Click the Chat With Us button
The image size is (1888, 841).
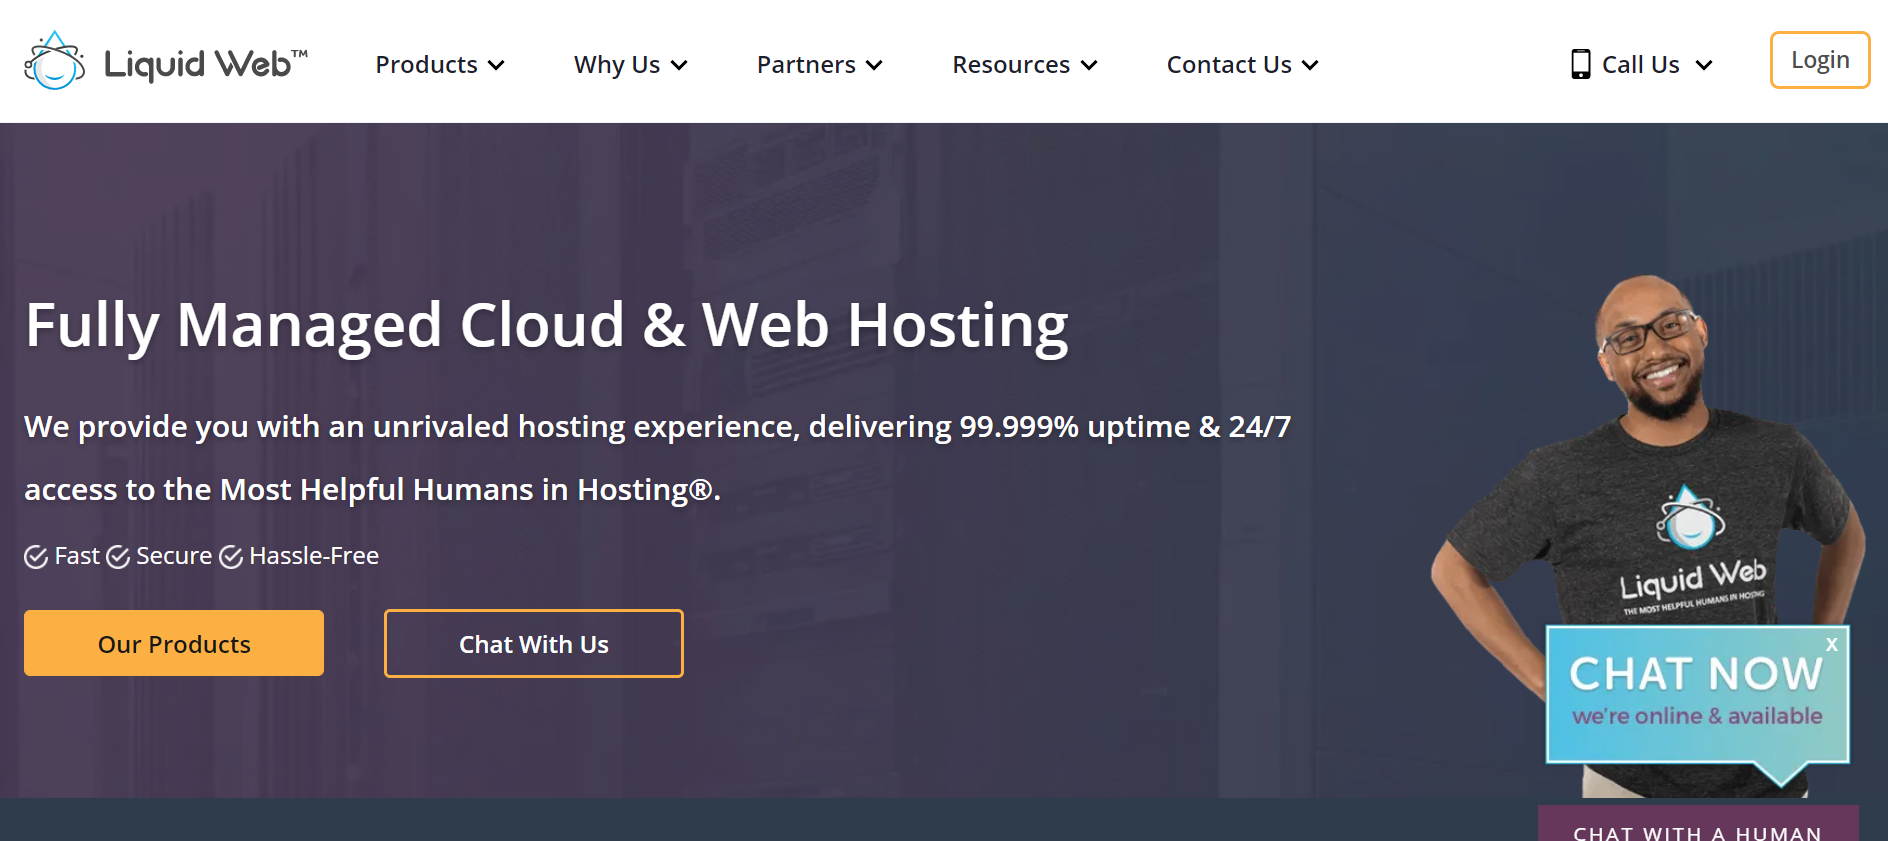[534, 643]
